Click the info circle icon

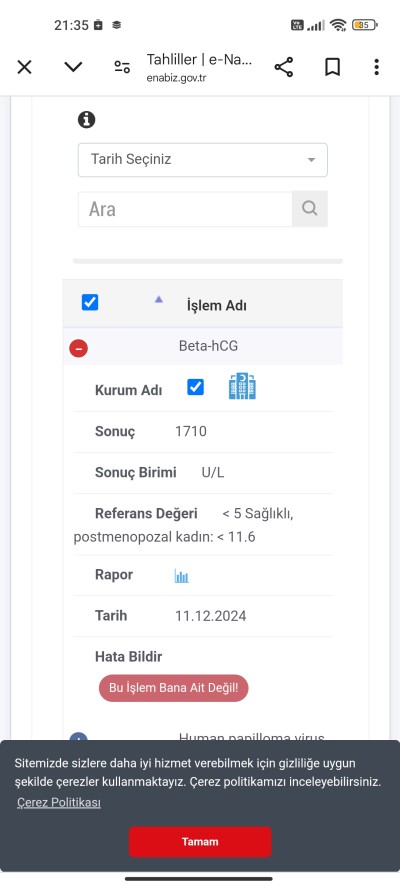click(86, 119)
